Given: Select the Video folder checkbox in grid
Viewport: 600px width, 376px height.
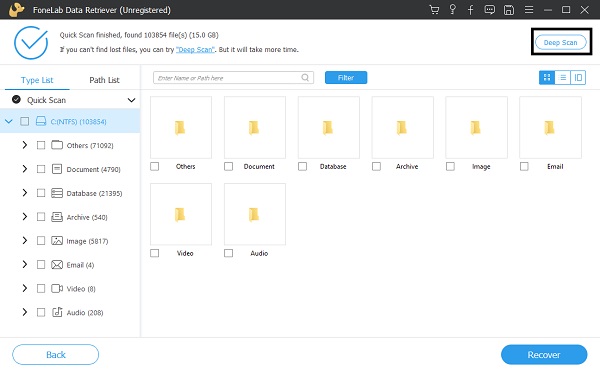Looking at the screenshot, I should (155, 253).
